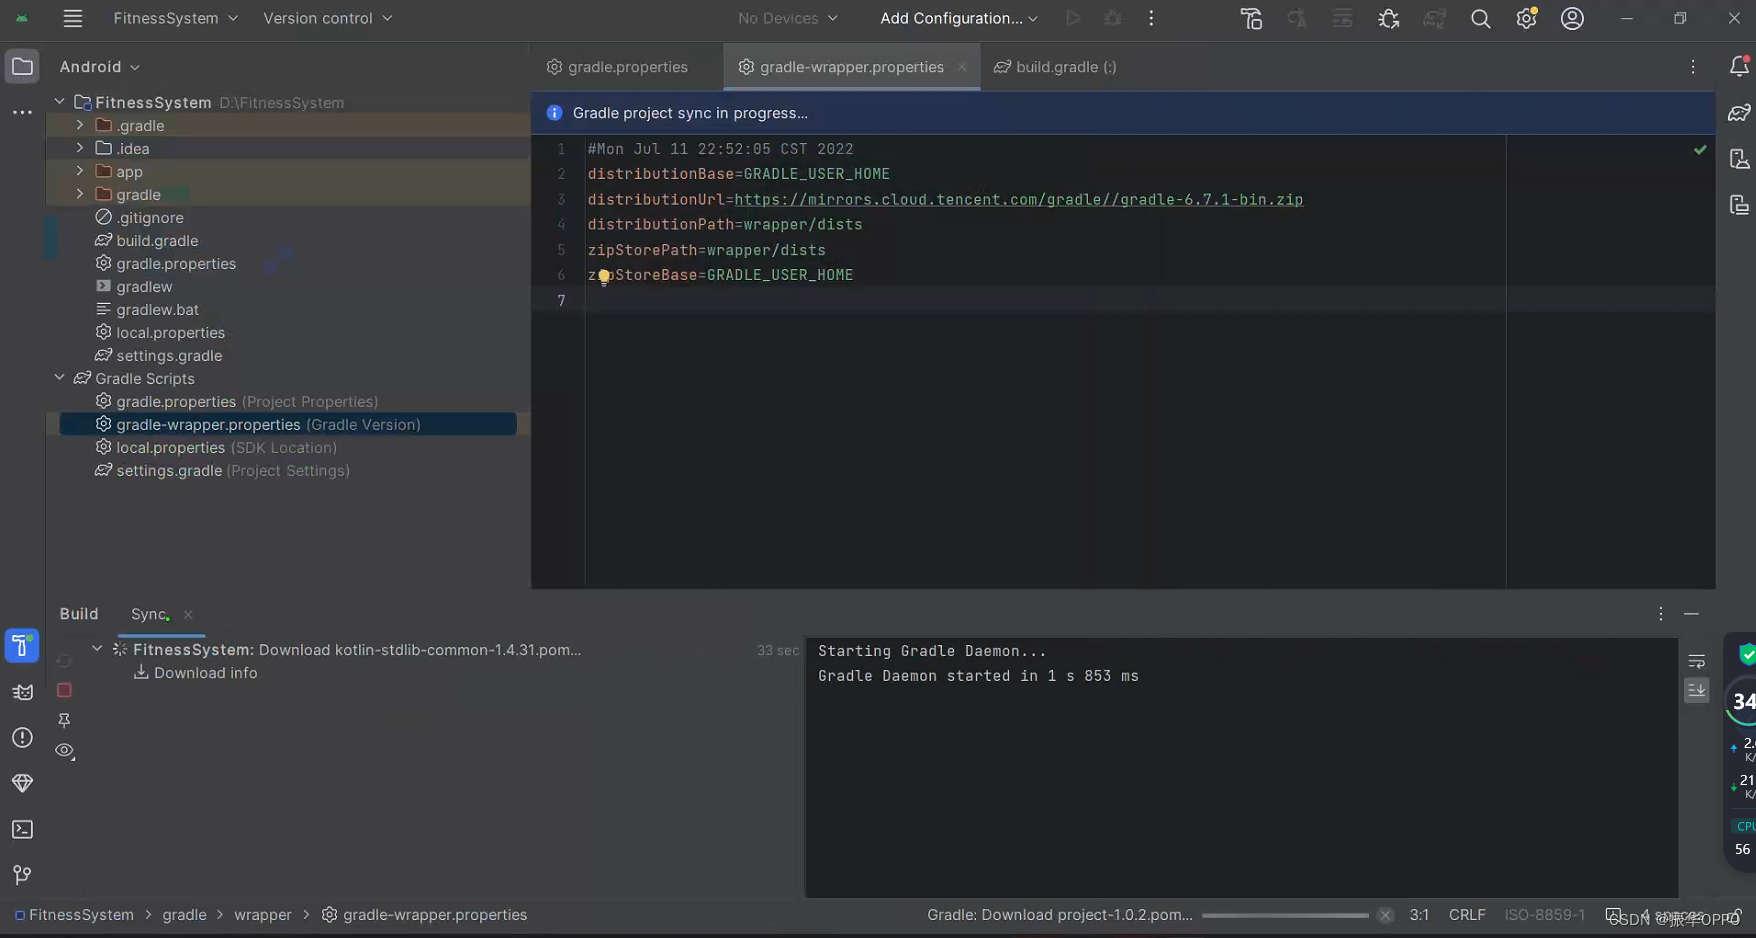Image resolution: width=1756 pixels, height=938 pixels.
Task: Toggle scroll to end in build output
Action: click(1696, 690)
